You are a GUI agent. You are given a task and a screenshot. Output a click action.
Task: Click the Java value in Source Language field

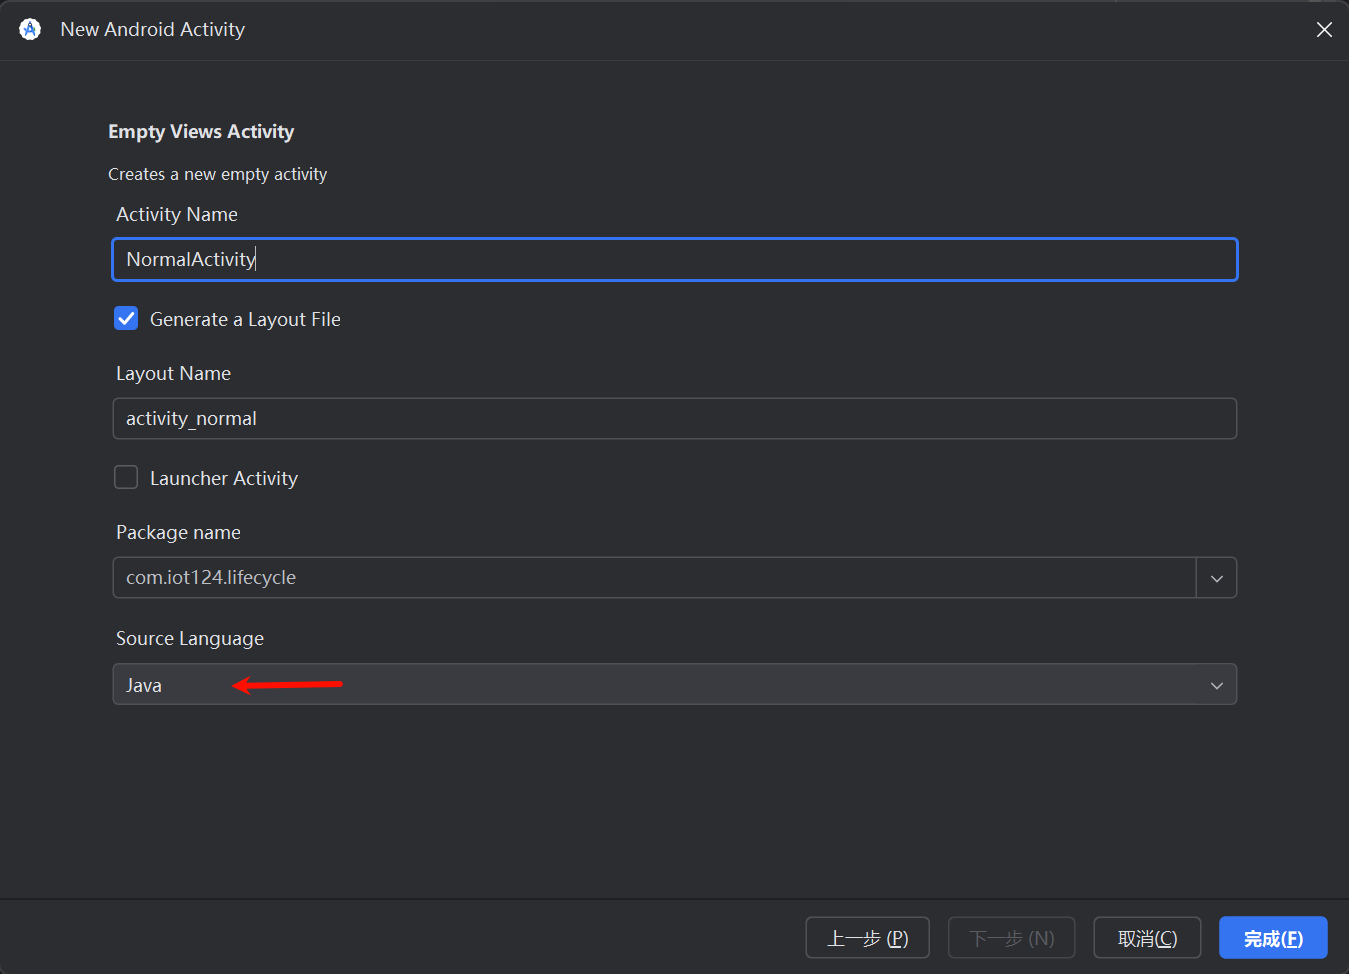pyautogui.click(x=143, y=685)
